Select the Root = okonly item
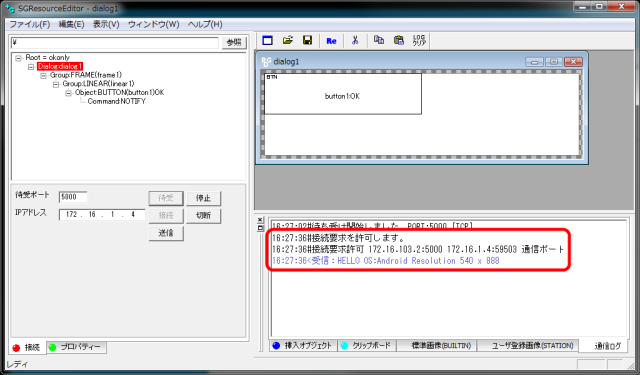640x375 pixels. 47,58
